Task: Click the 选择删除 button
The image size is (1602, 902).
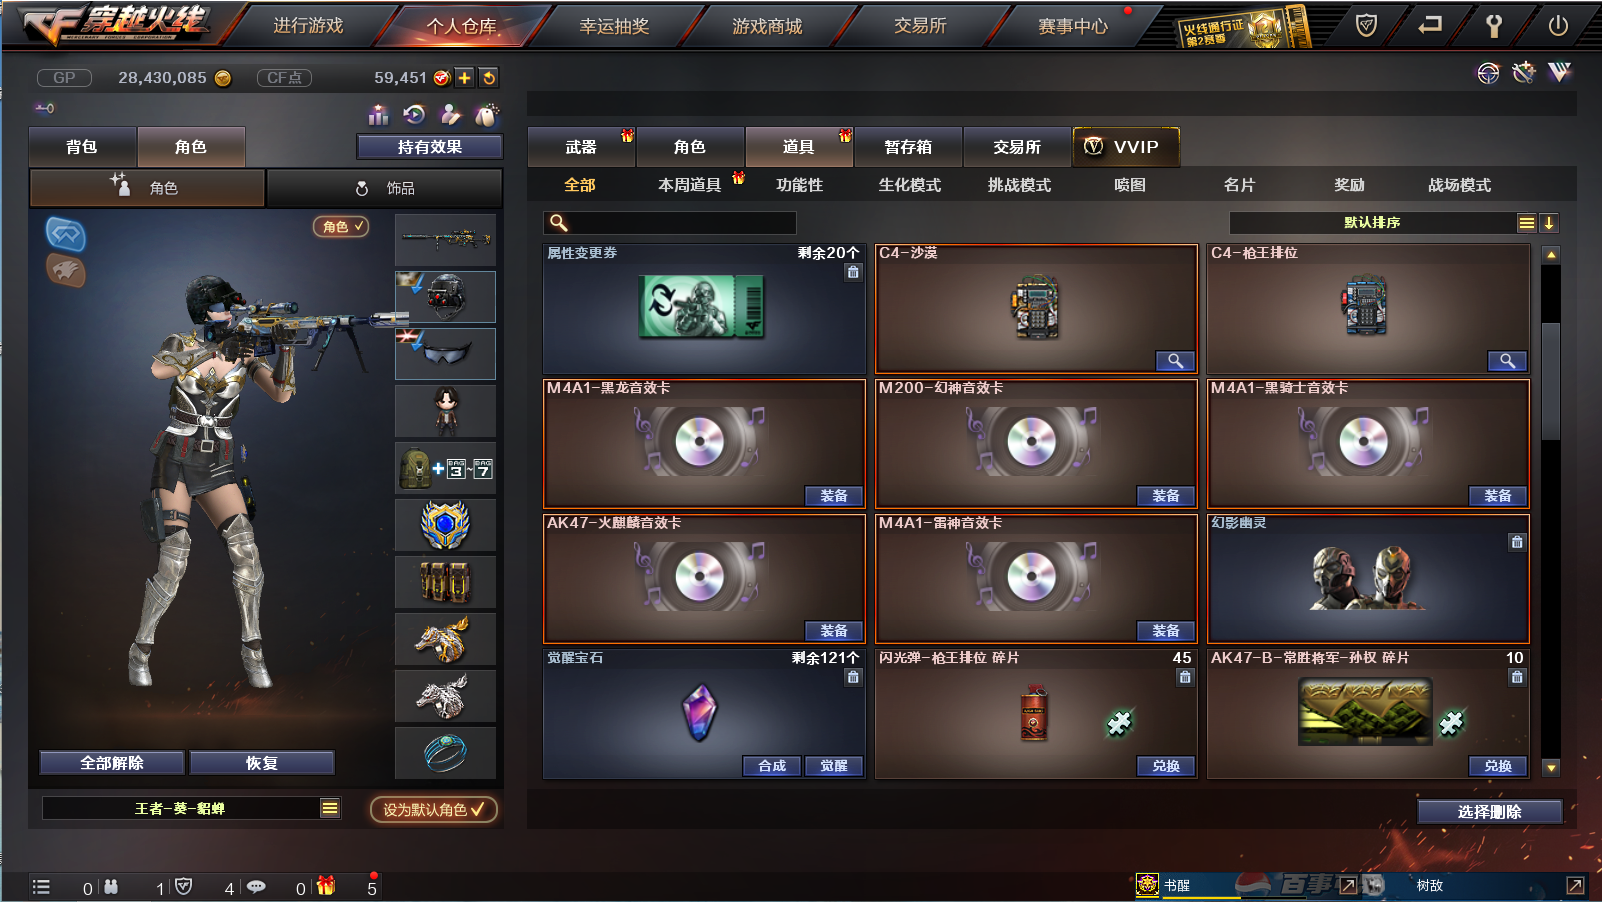Action: 1490,812
